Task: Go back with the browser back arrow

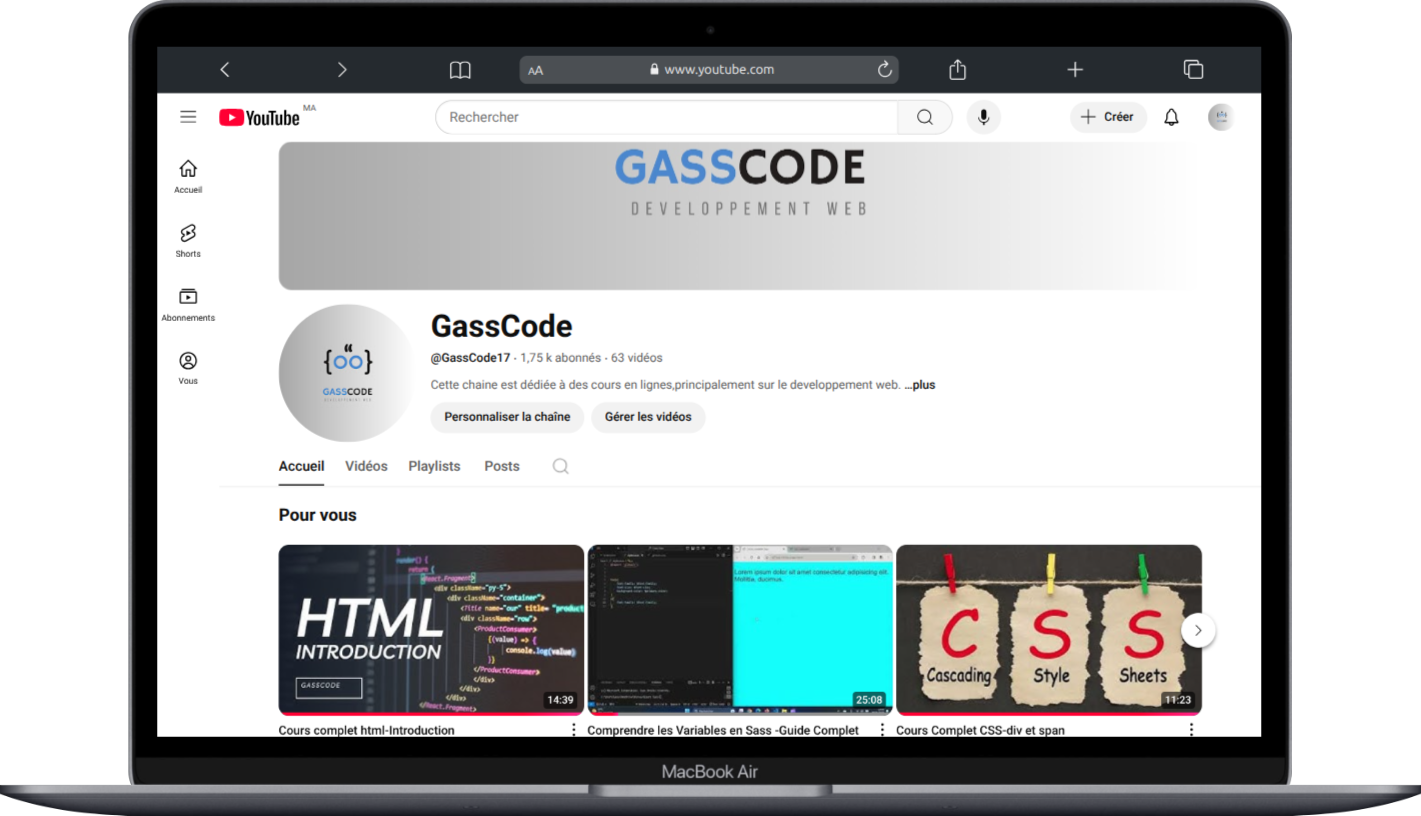Action: click(x=224, y=69)
